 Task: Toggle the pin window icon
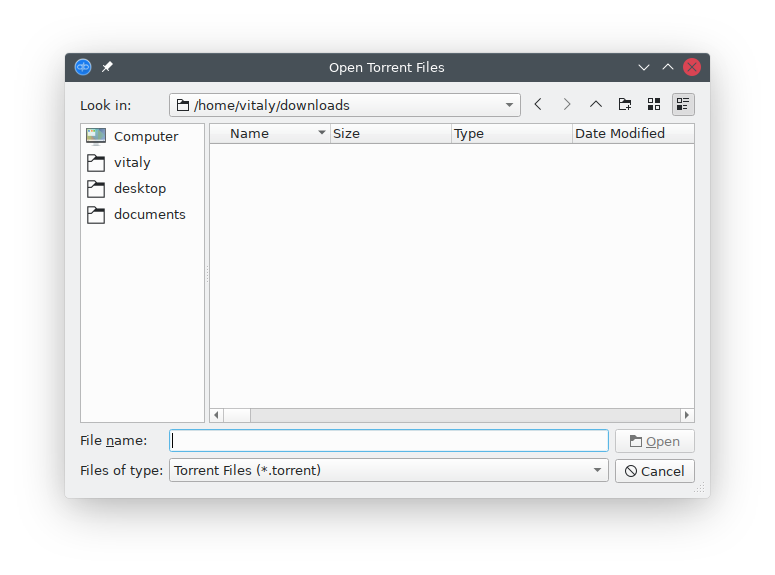[x=107, y=67]
